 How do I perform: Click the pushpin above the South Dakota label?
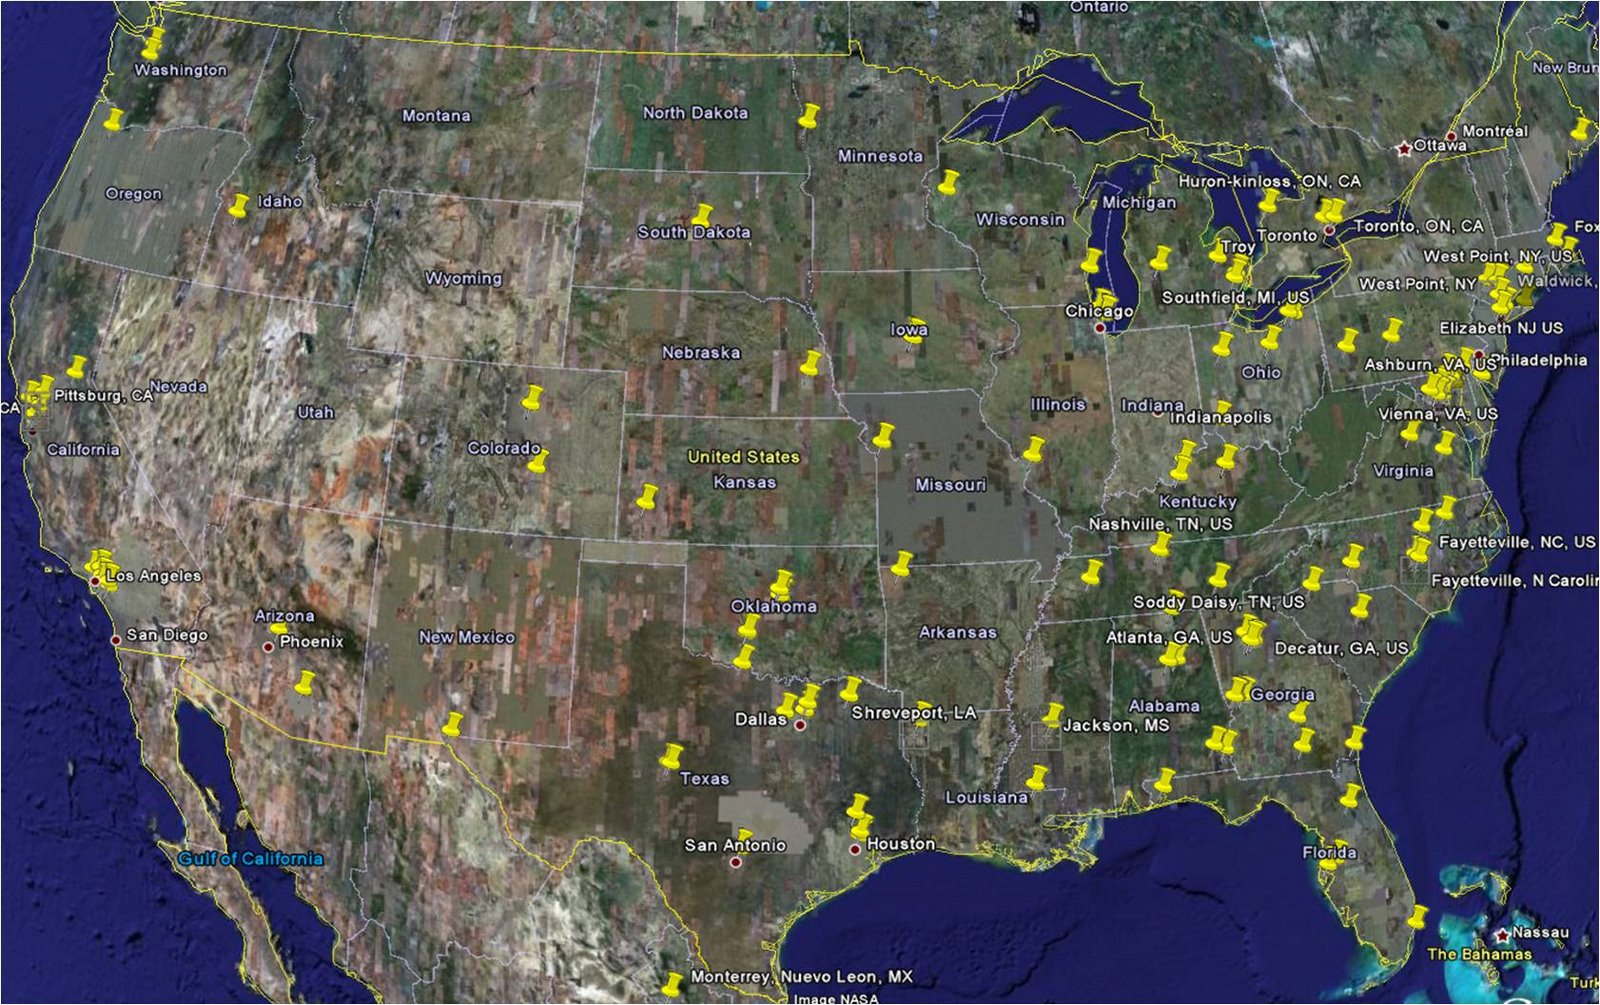(x=702, y=215)
